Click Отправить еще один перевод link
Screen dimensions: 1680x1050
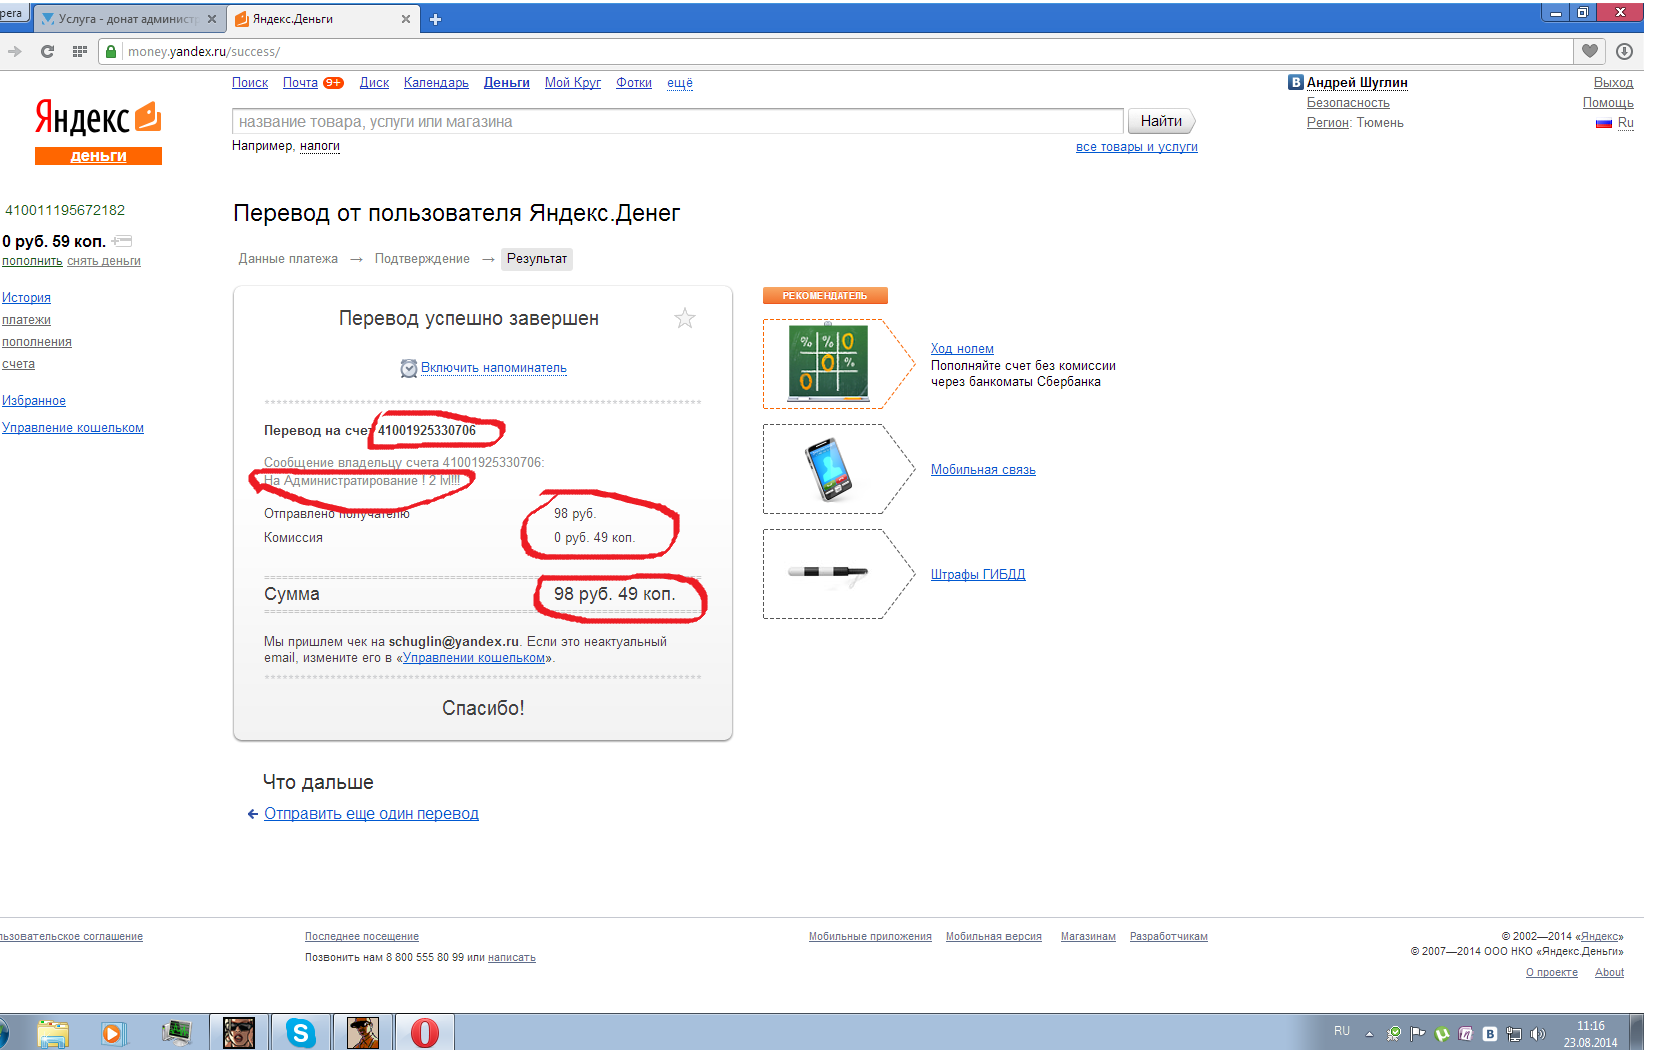tap(371, 814)
